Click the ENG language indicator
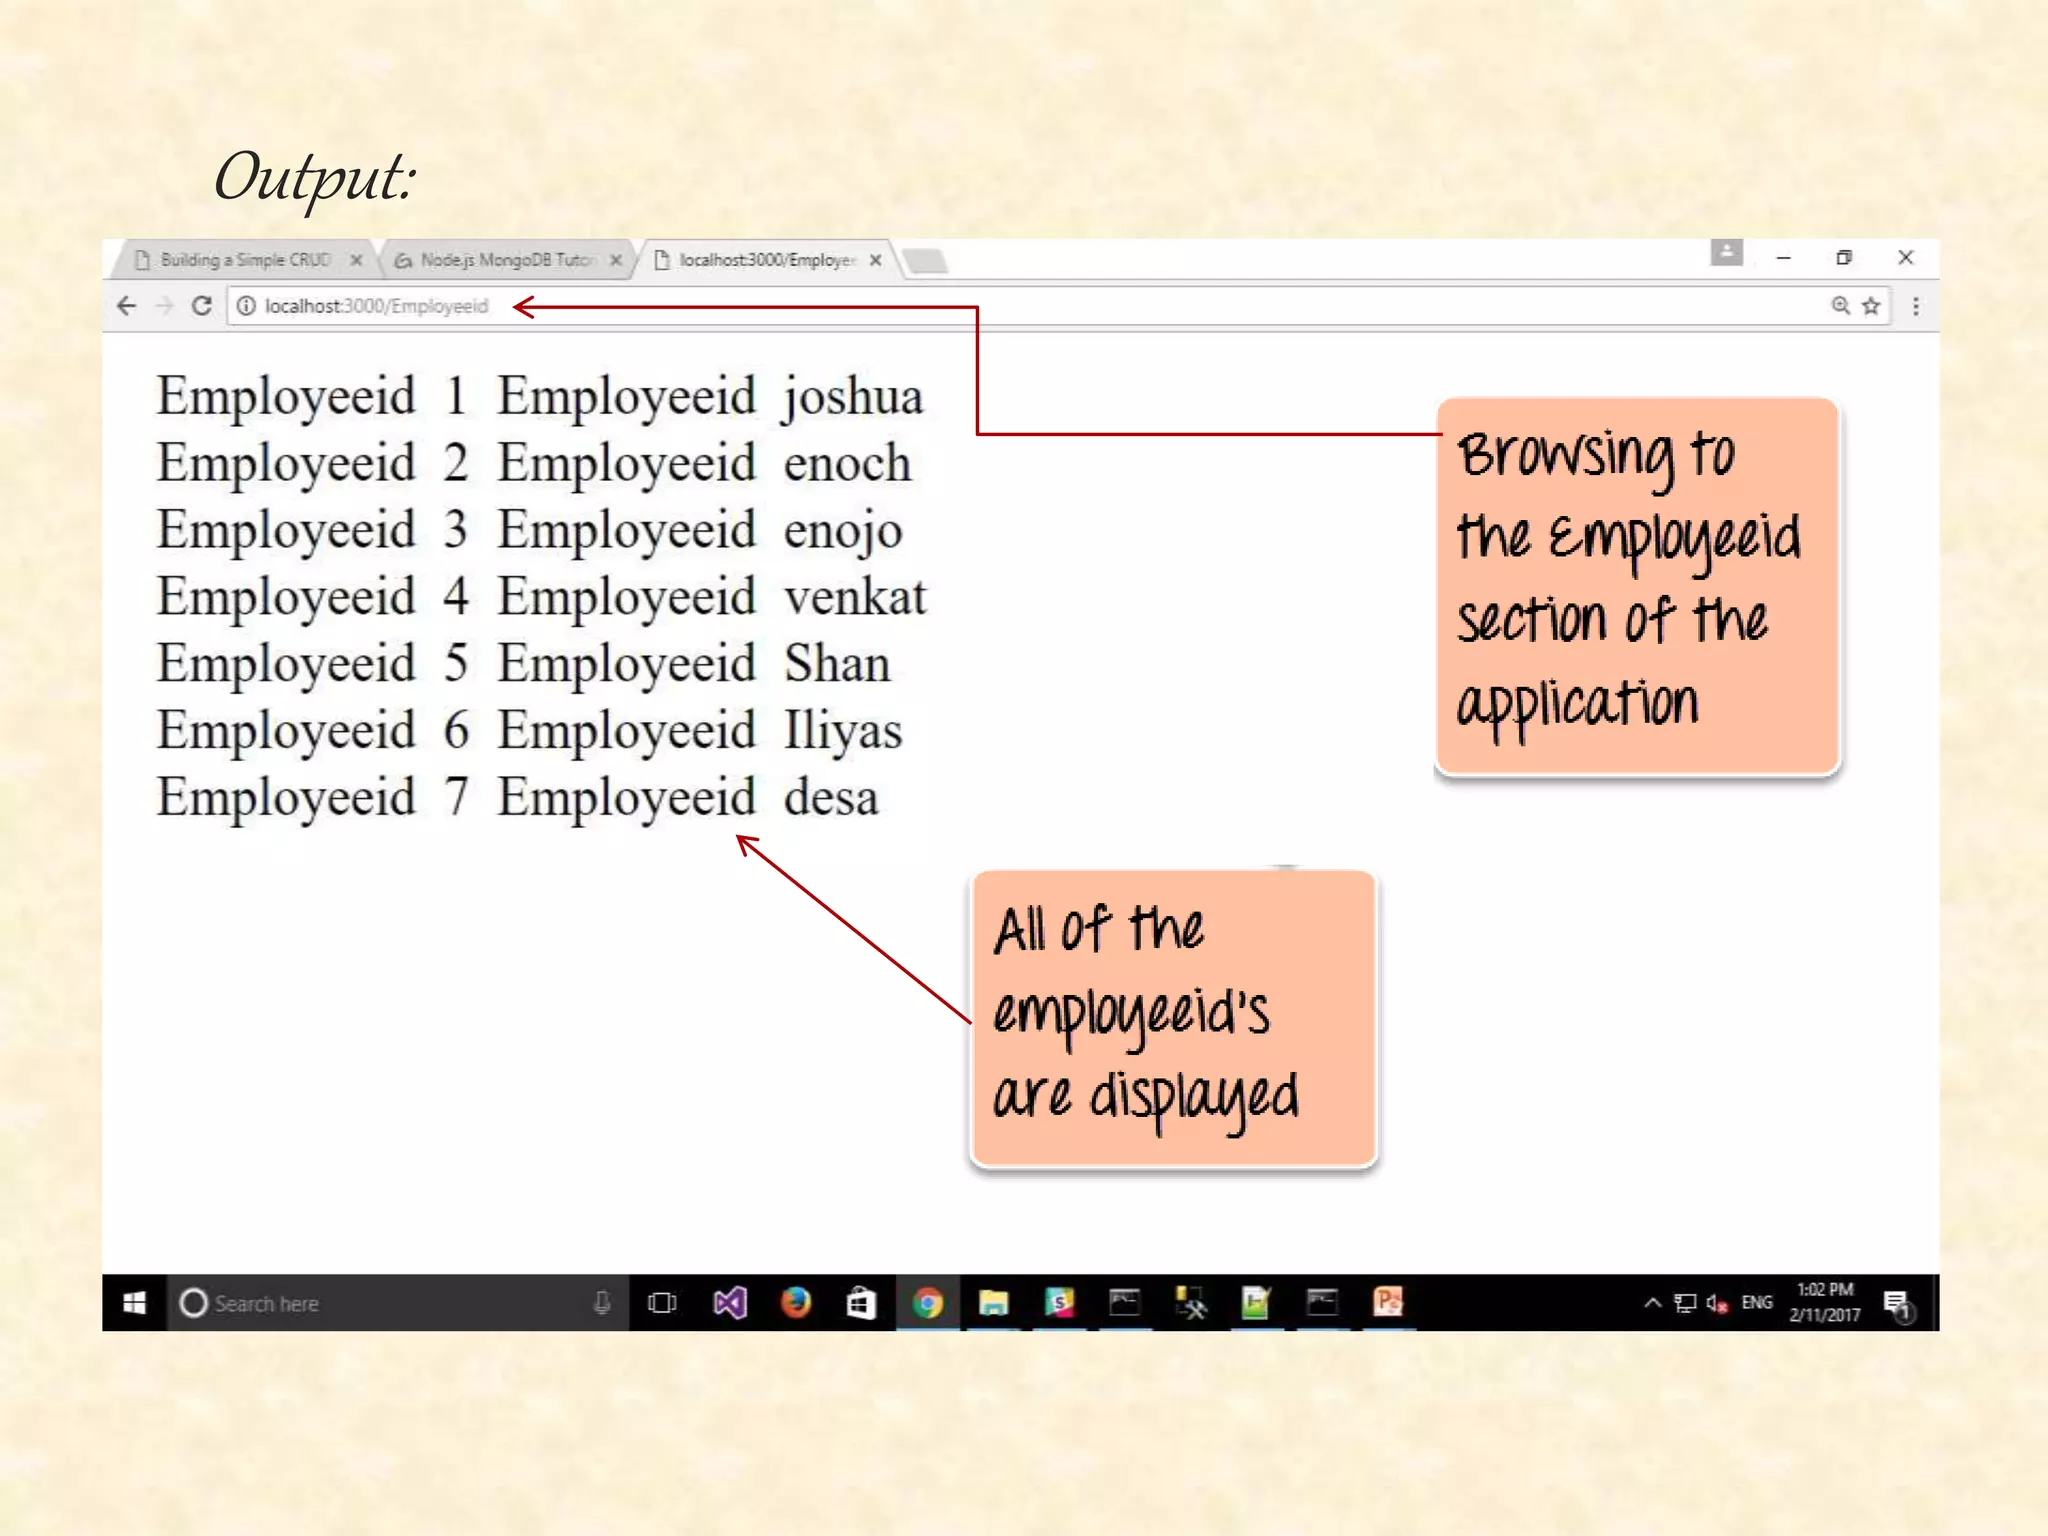This screenshot has height=1536, width=2048. click(1757, 1303)
